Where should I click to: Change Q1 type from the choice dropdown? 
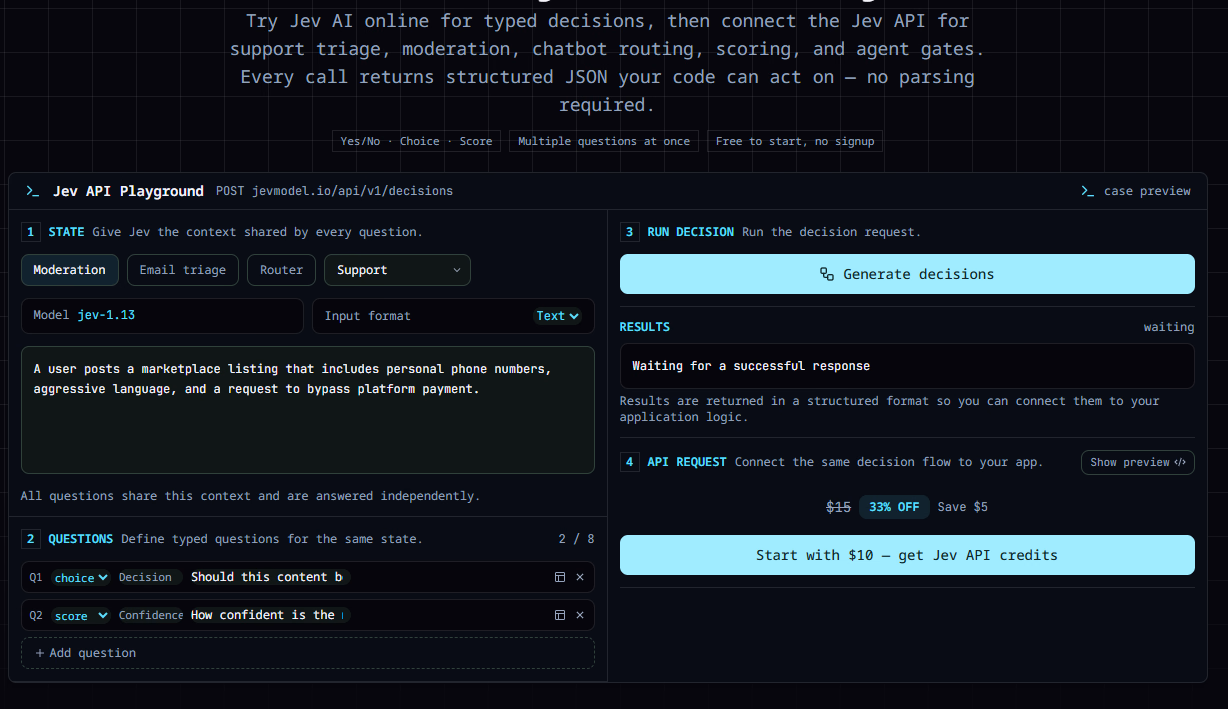[x=81, y=577]
